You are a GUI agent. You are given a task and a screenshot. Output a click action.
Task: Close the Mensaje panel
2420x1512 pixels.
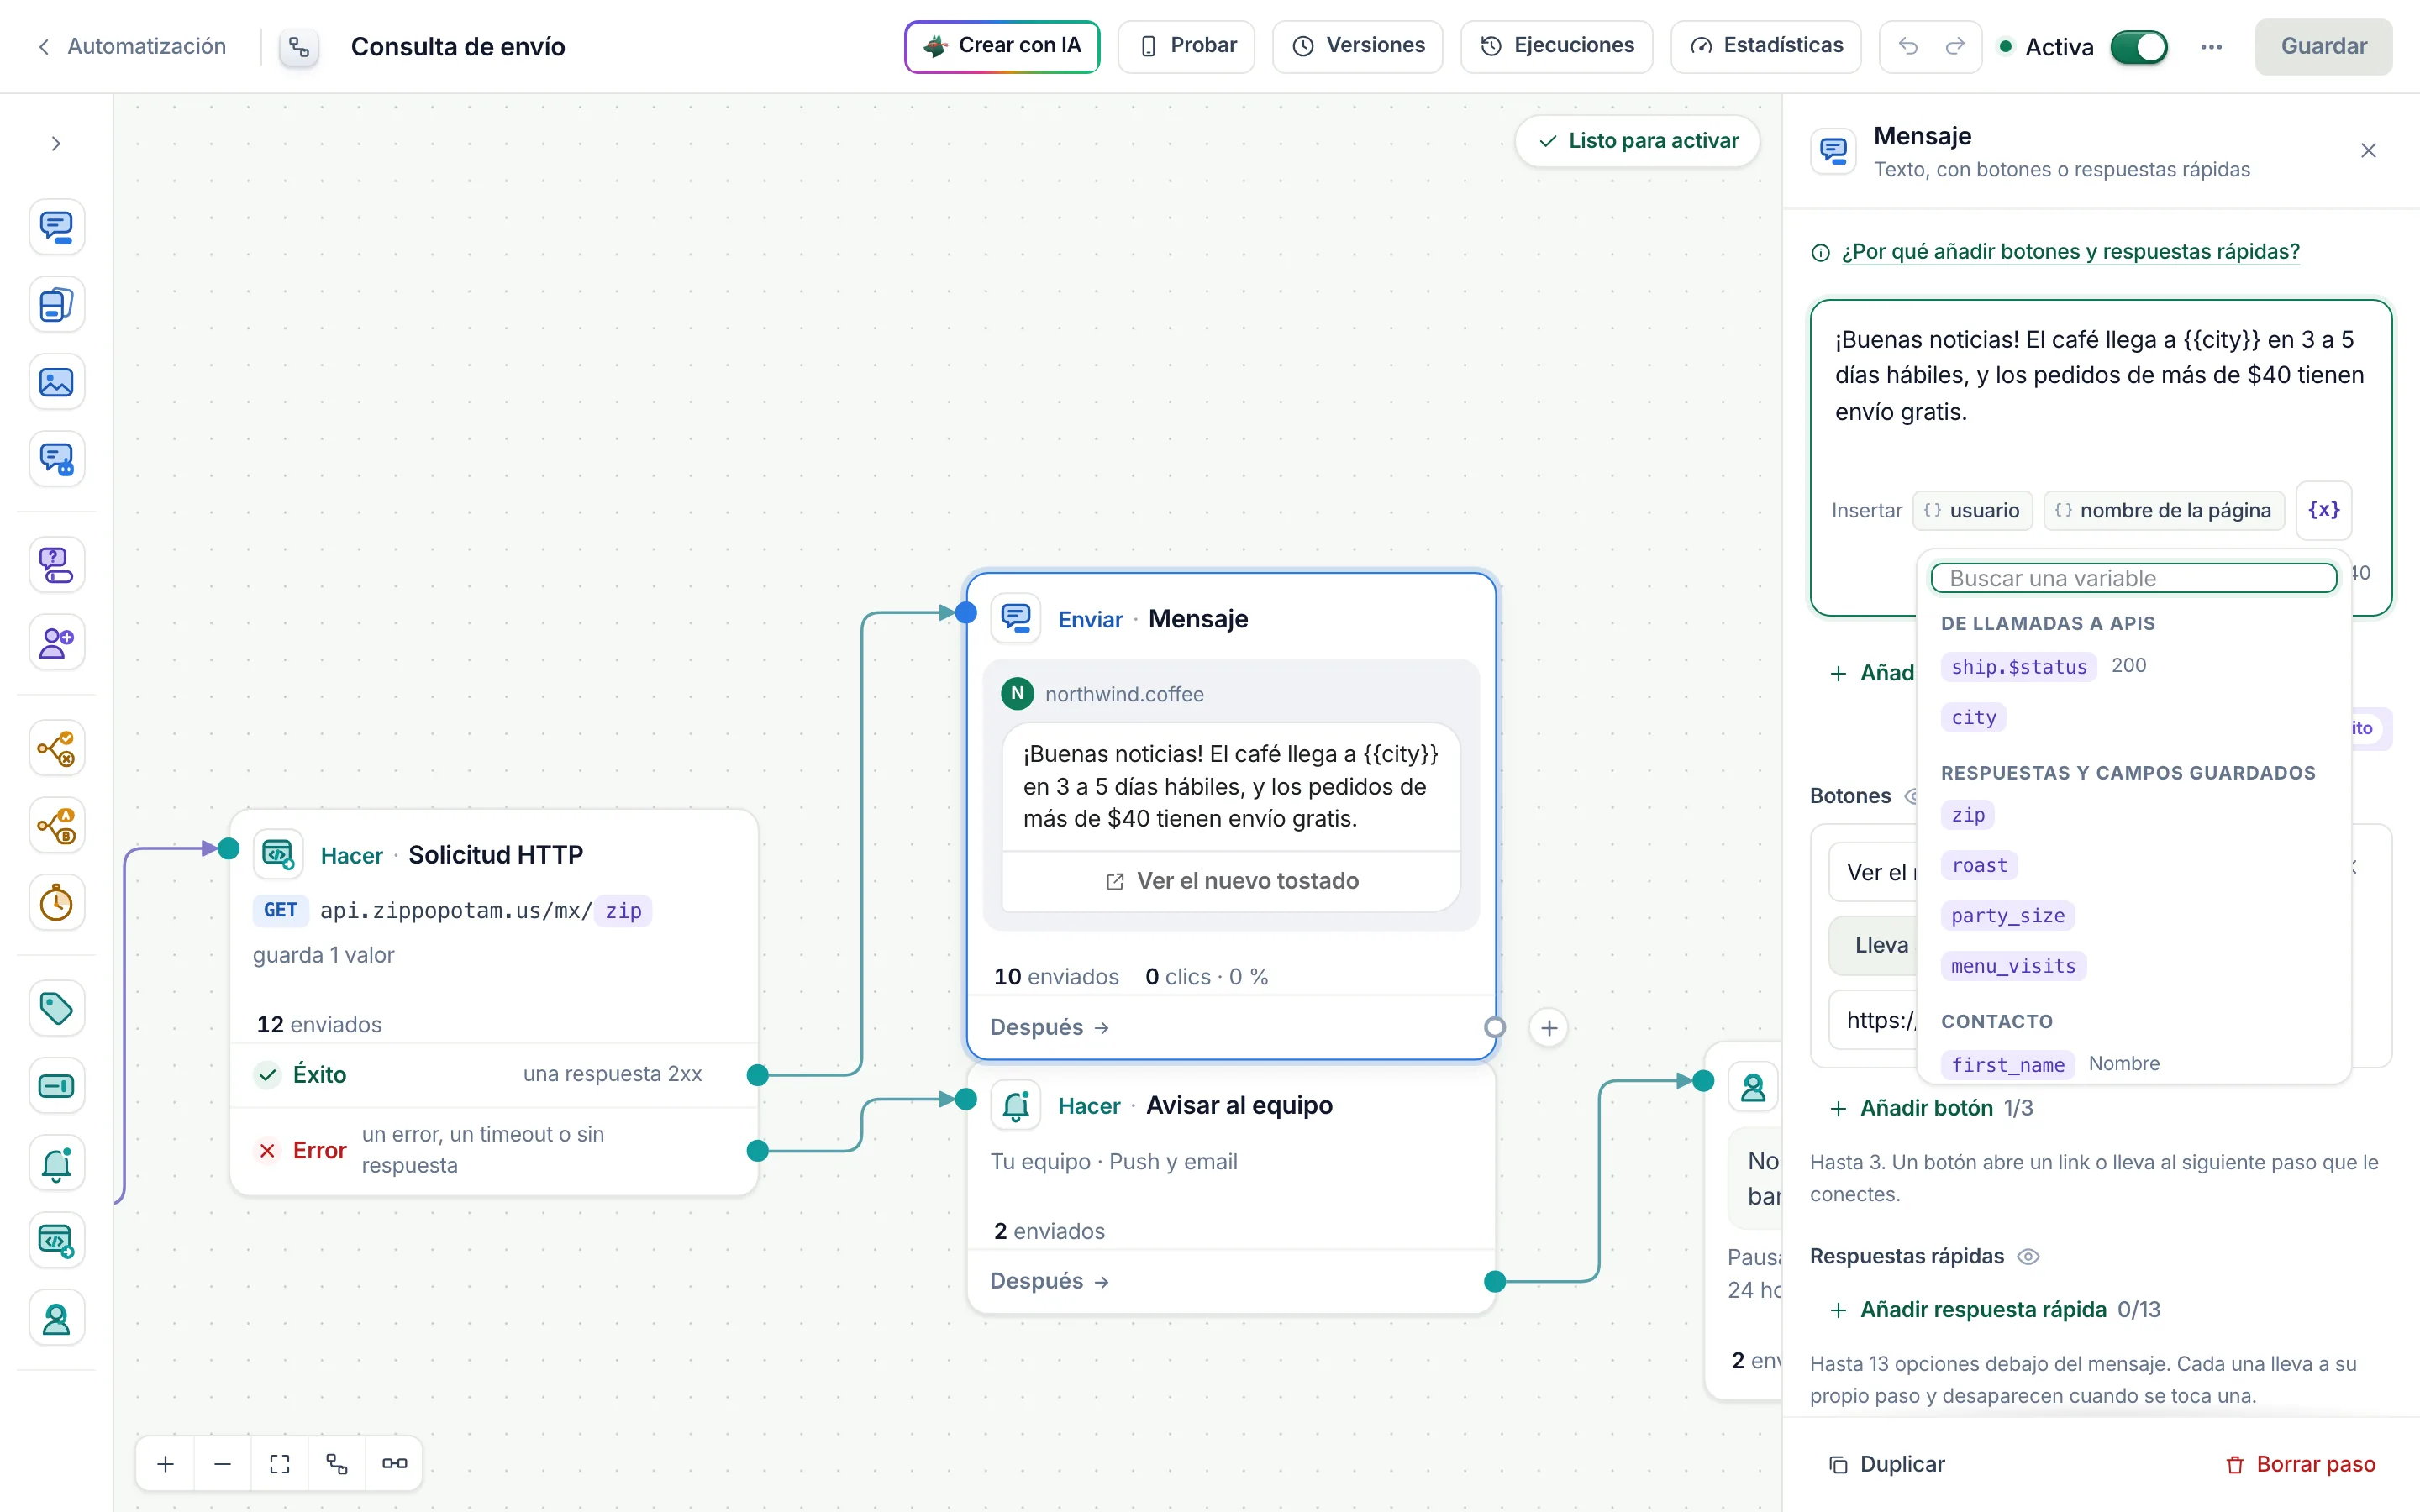pos(2368,151)
